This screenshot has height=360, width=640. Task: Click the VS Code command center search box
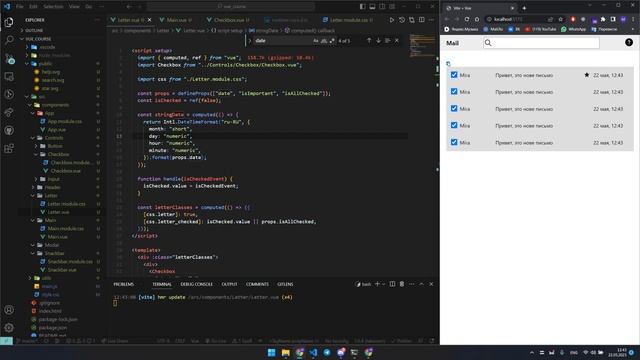click(231, 7)
